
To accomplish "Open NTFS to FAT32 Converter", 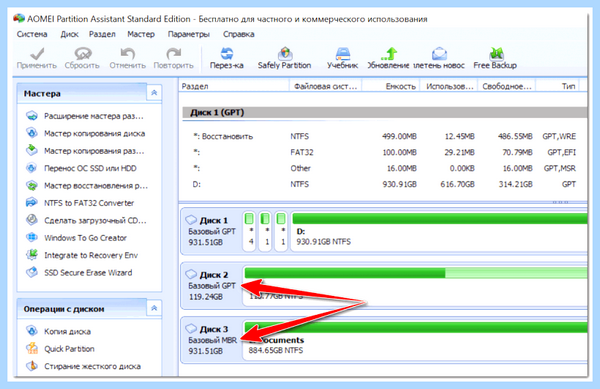I will (x=88, y=203).
